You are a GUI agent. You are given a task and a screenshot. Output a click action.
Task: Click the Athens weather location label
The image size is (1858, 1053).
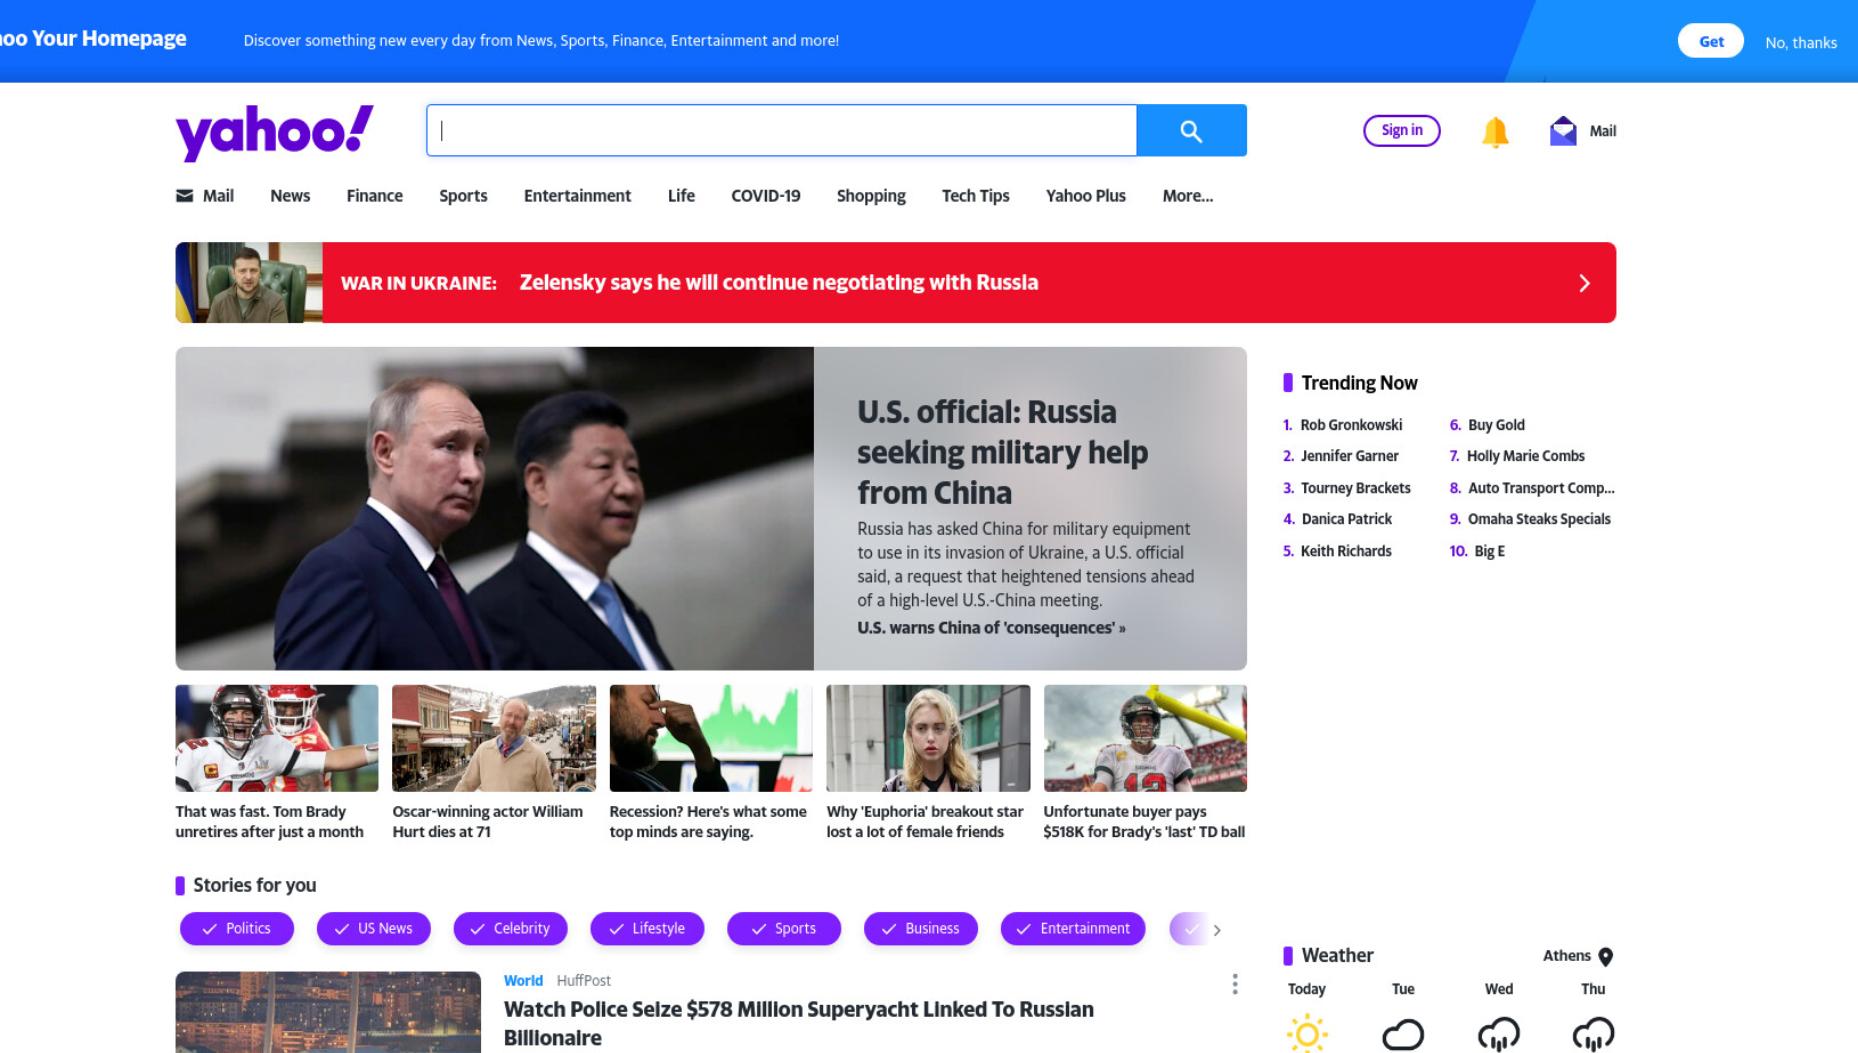point(1566,956)
